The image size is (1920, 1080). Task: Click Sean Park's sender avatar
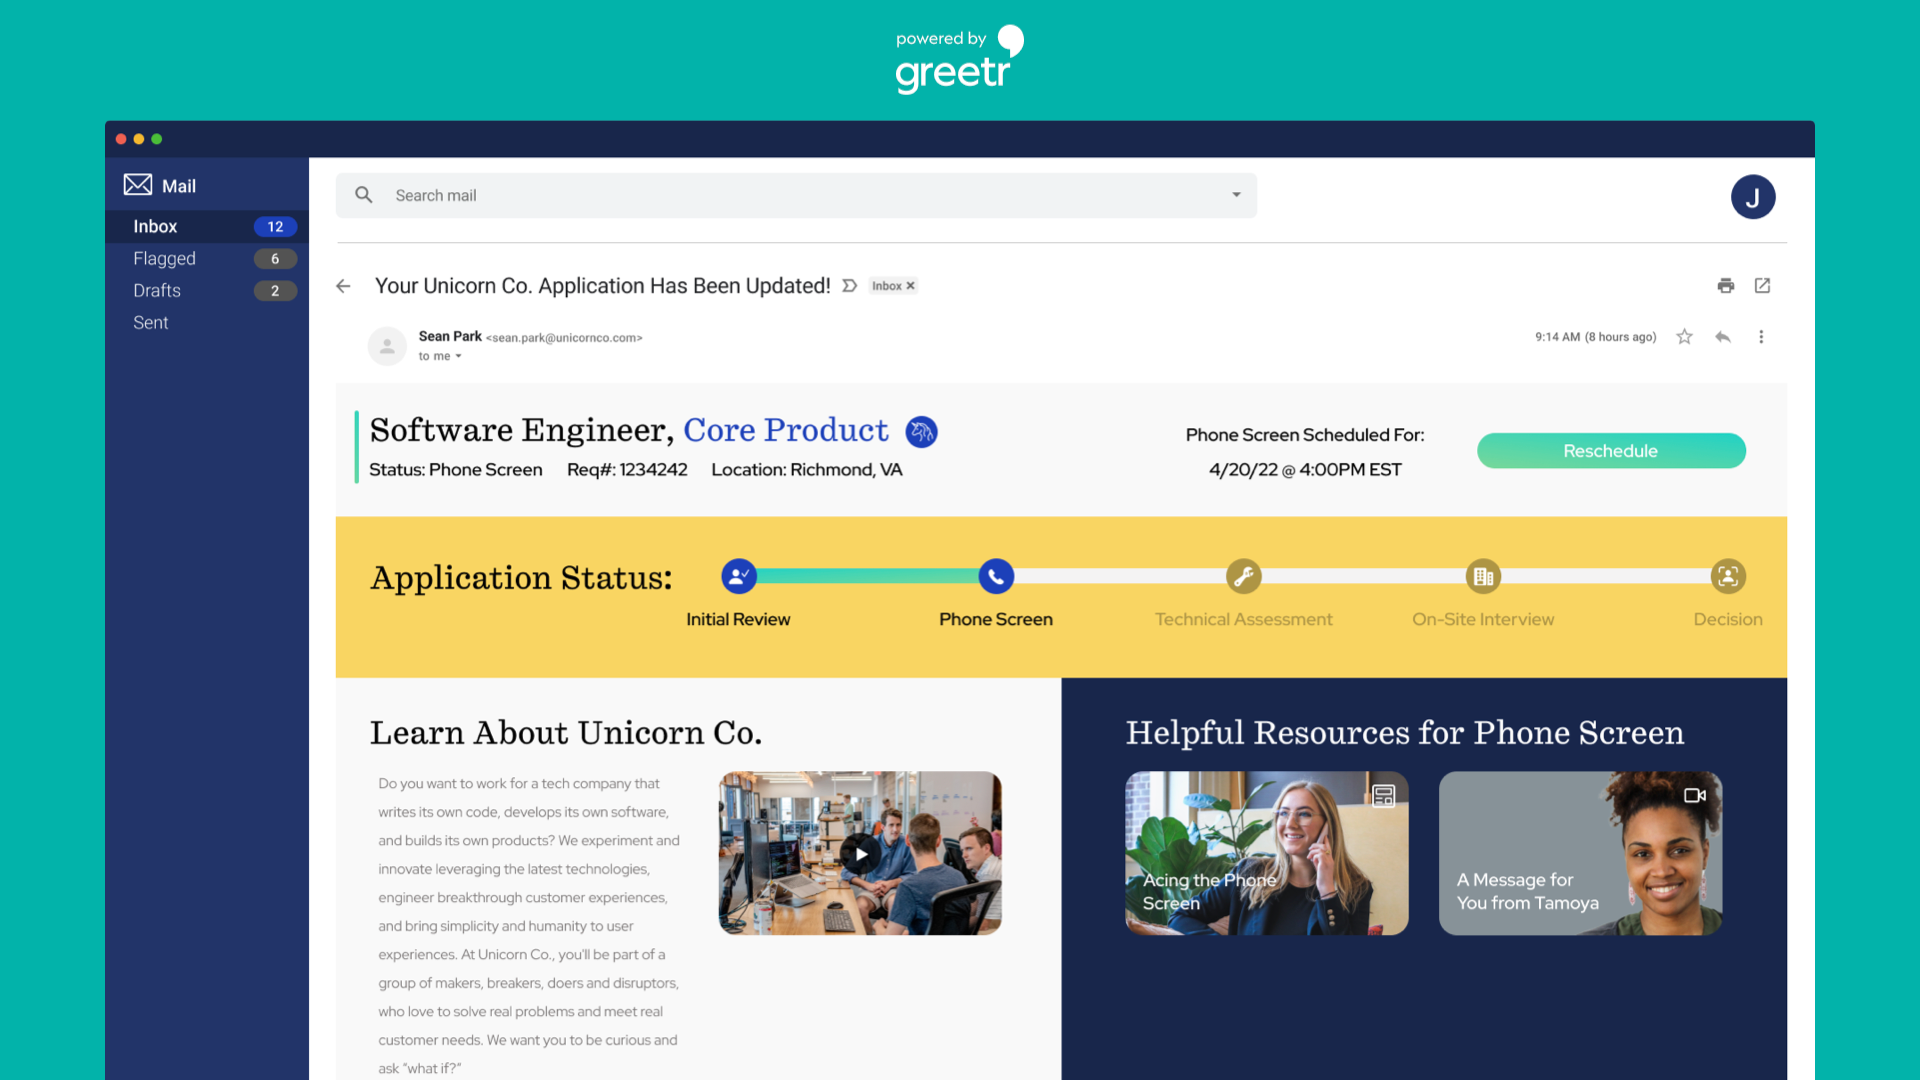(387, 346)
